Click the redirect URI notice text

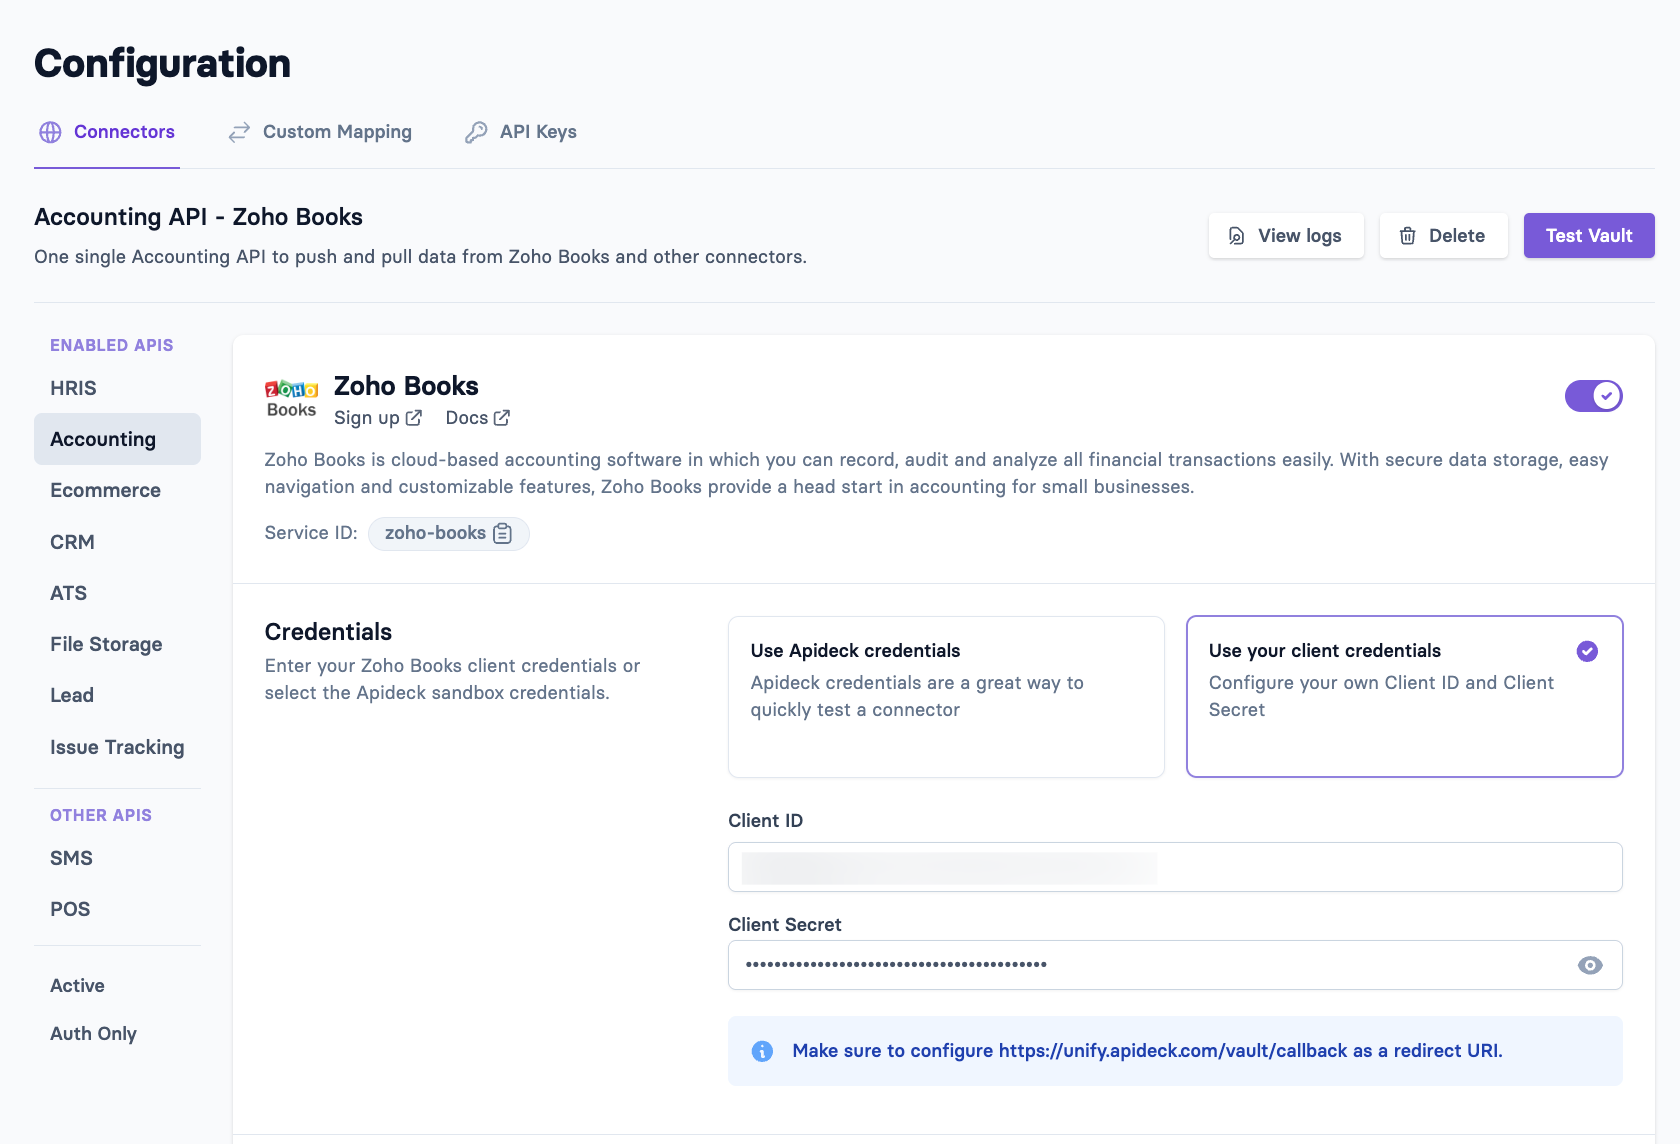click(x=1147, y=1051)
